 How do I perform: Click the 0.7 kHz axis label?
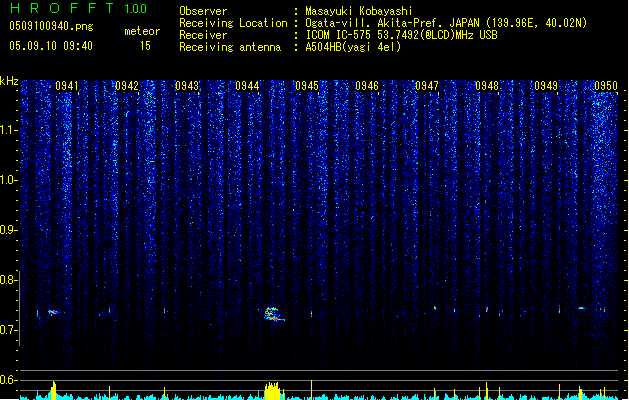(x=9, y=330)
